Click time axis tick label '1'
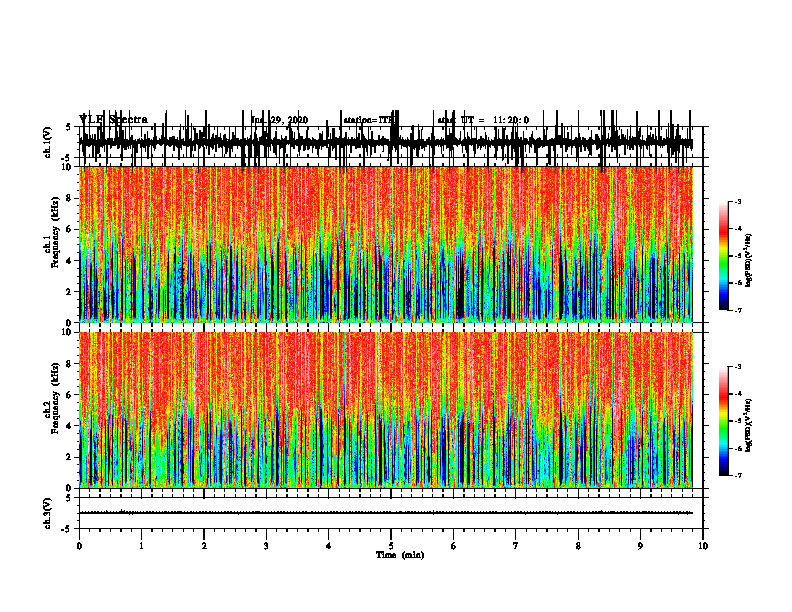 click(x=141, y=546)
